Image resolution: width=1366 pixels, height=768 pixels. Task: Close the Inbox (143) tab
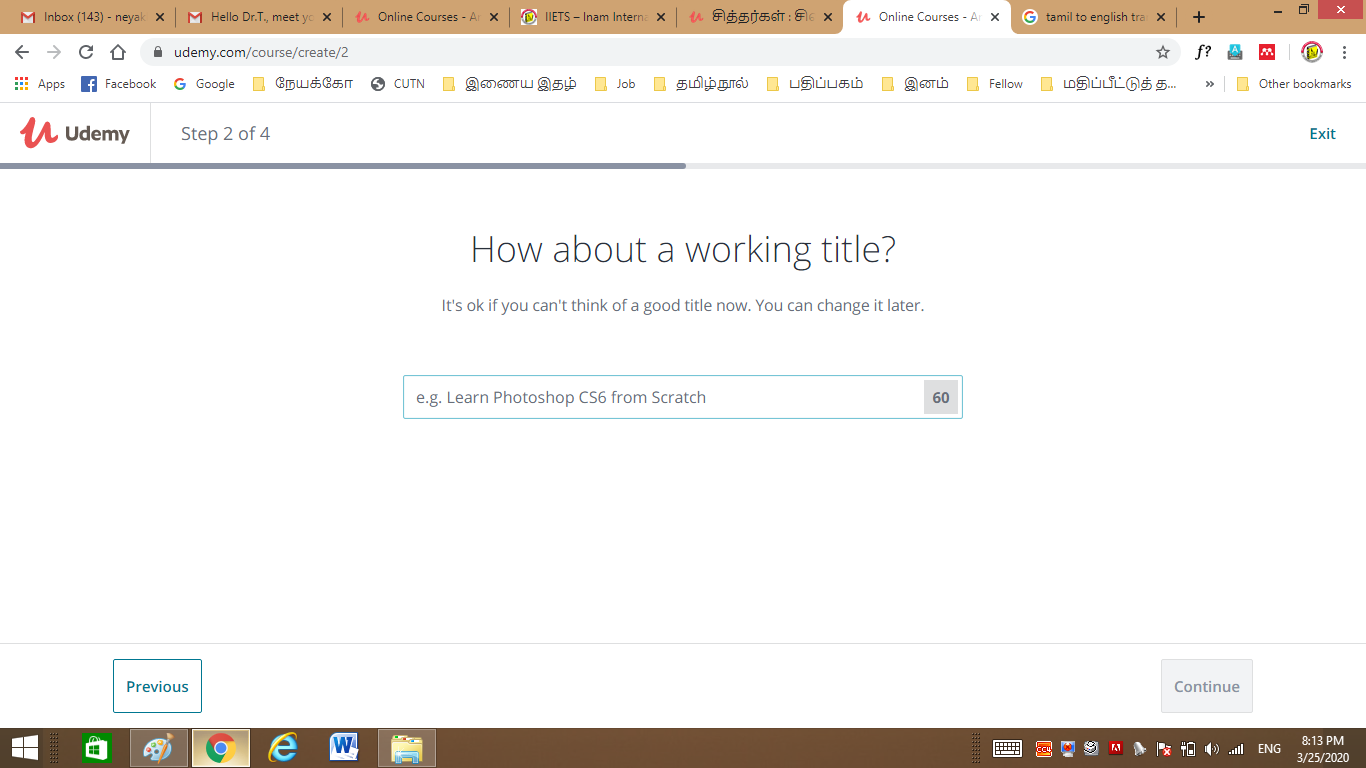click(160, 17)
